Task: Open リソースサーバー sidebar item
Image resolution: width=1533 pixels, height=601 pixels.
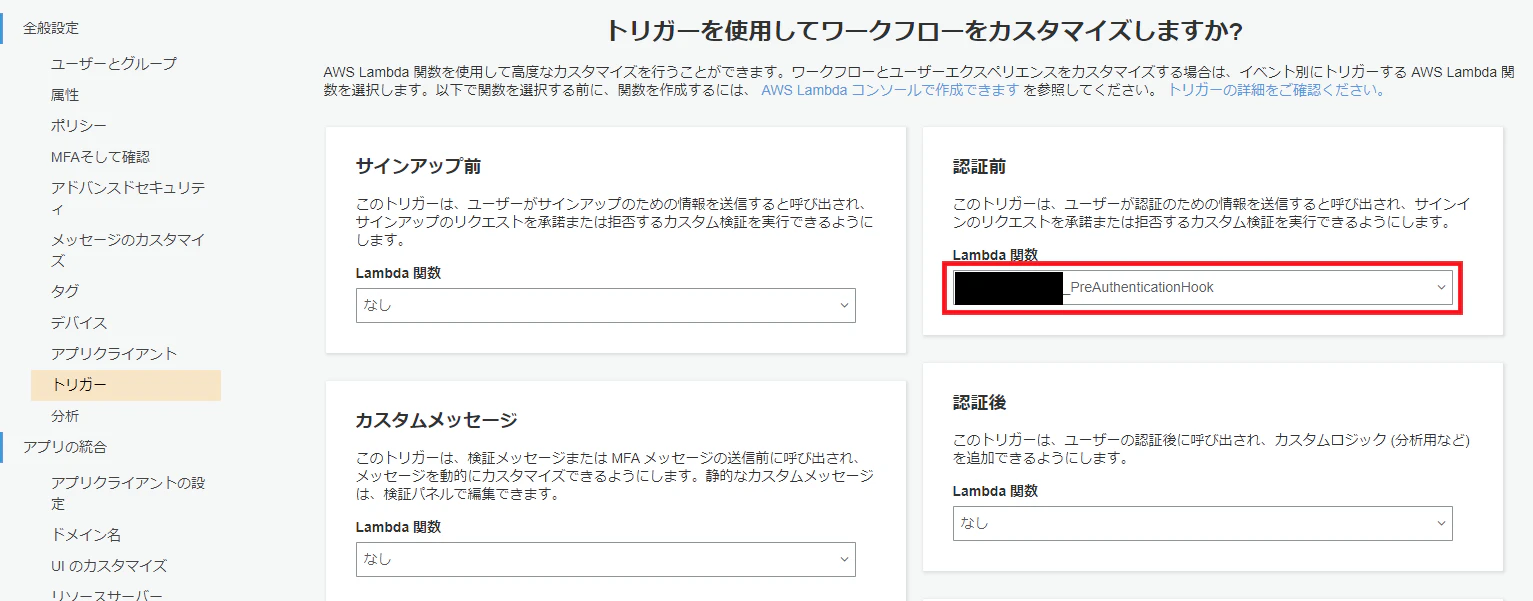Action: (107, 596)
